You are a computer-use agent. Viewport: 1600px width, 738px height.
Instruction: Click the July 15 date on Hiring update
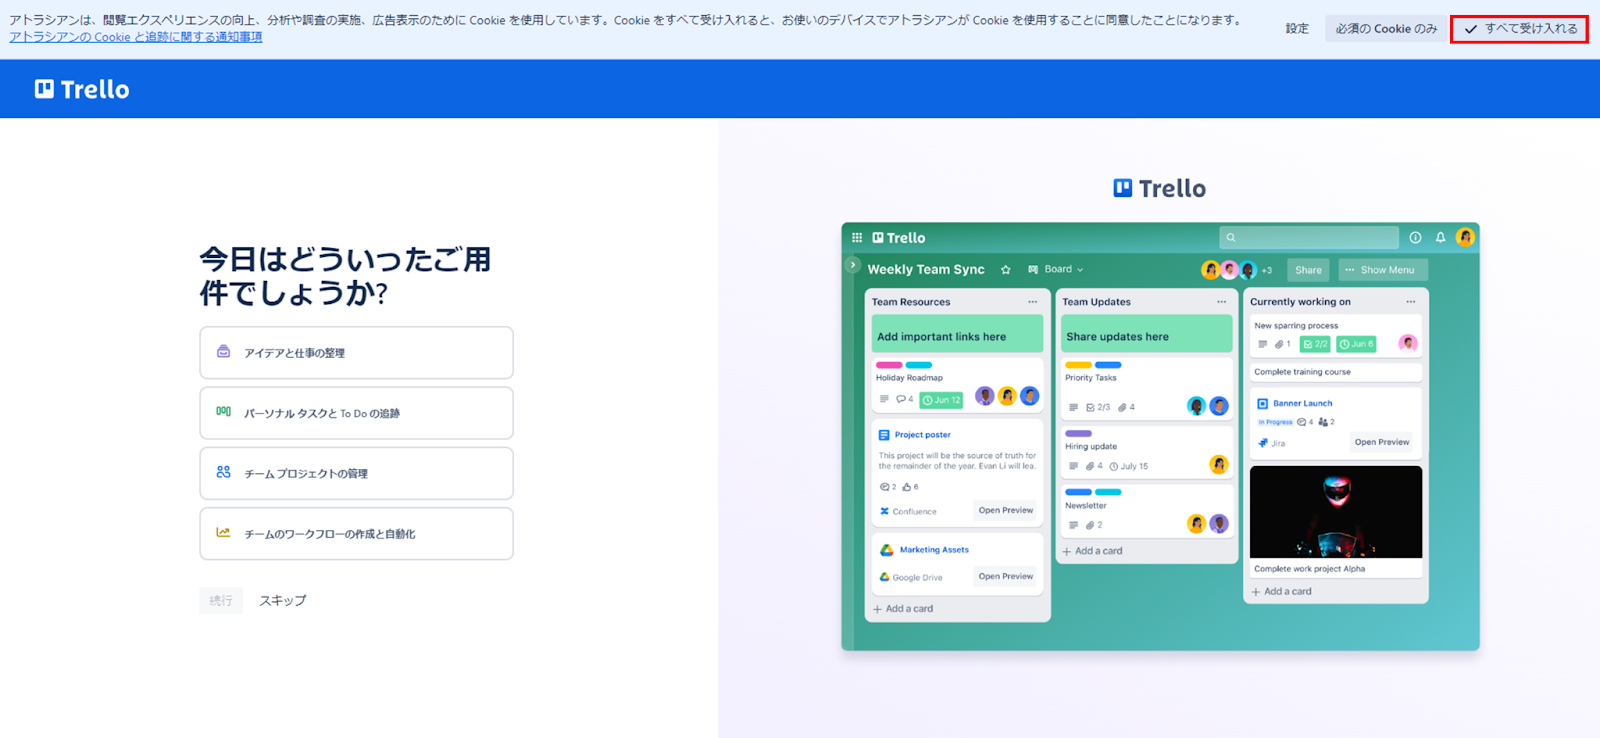tap(1129, 466)
